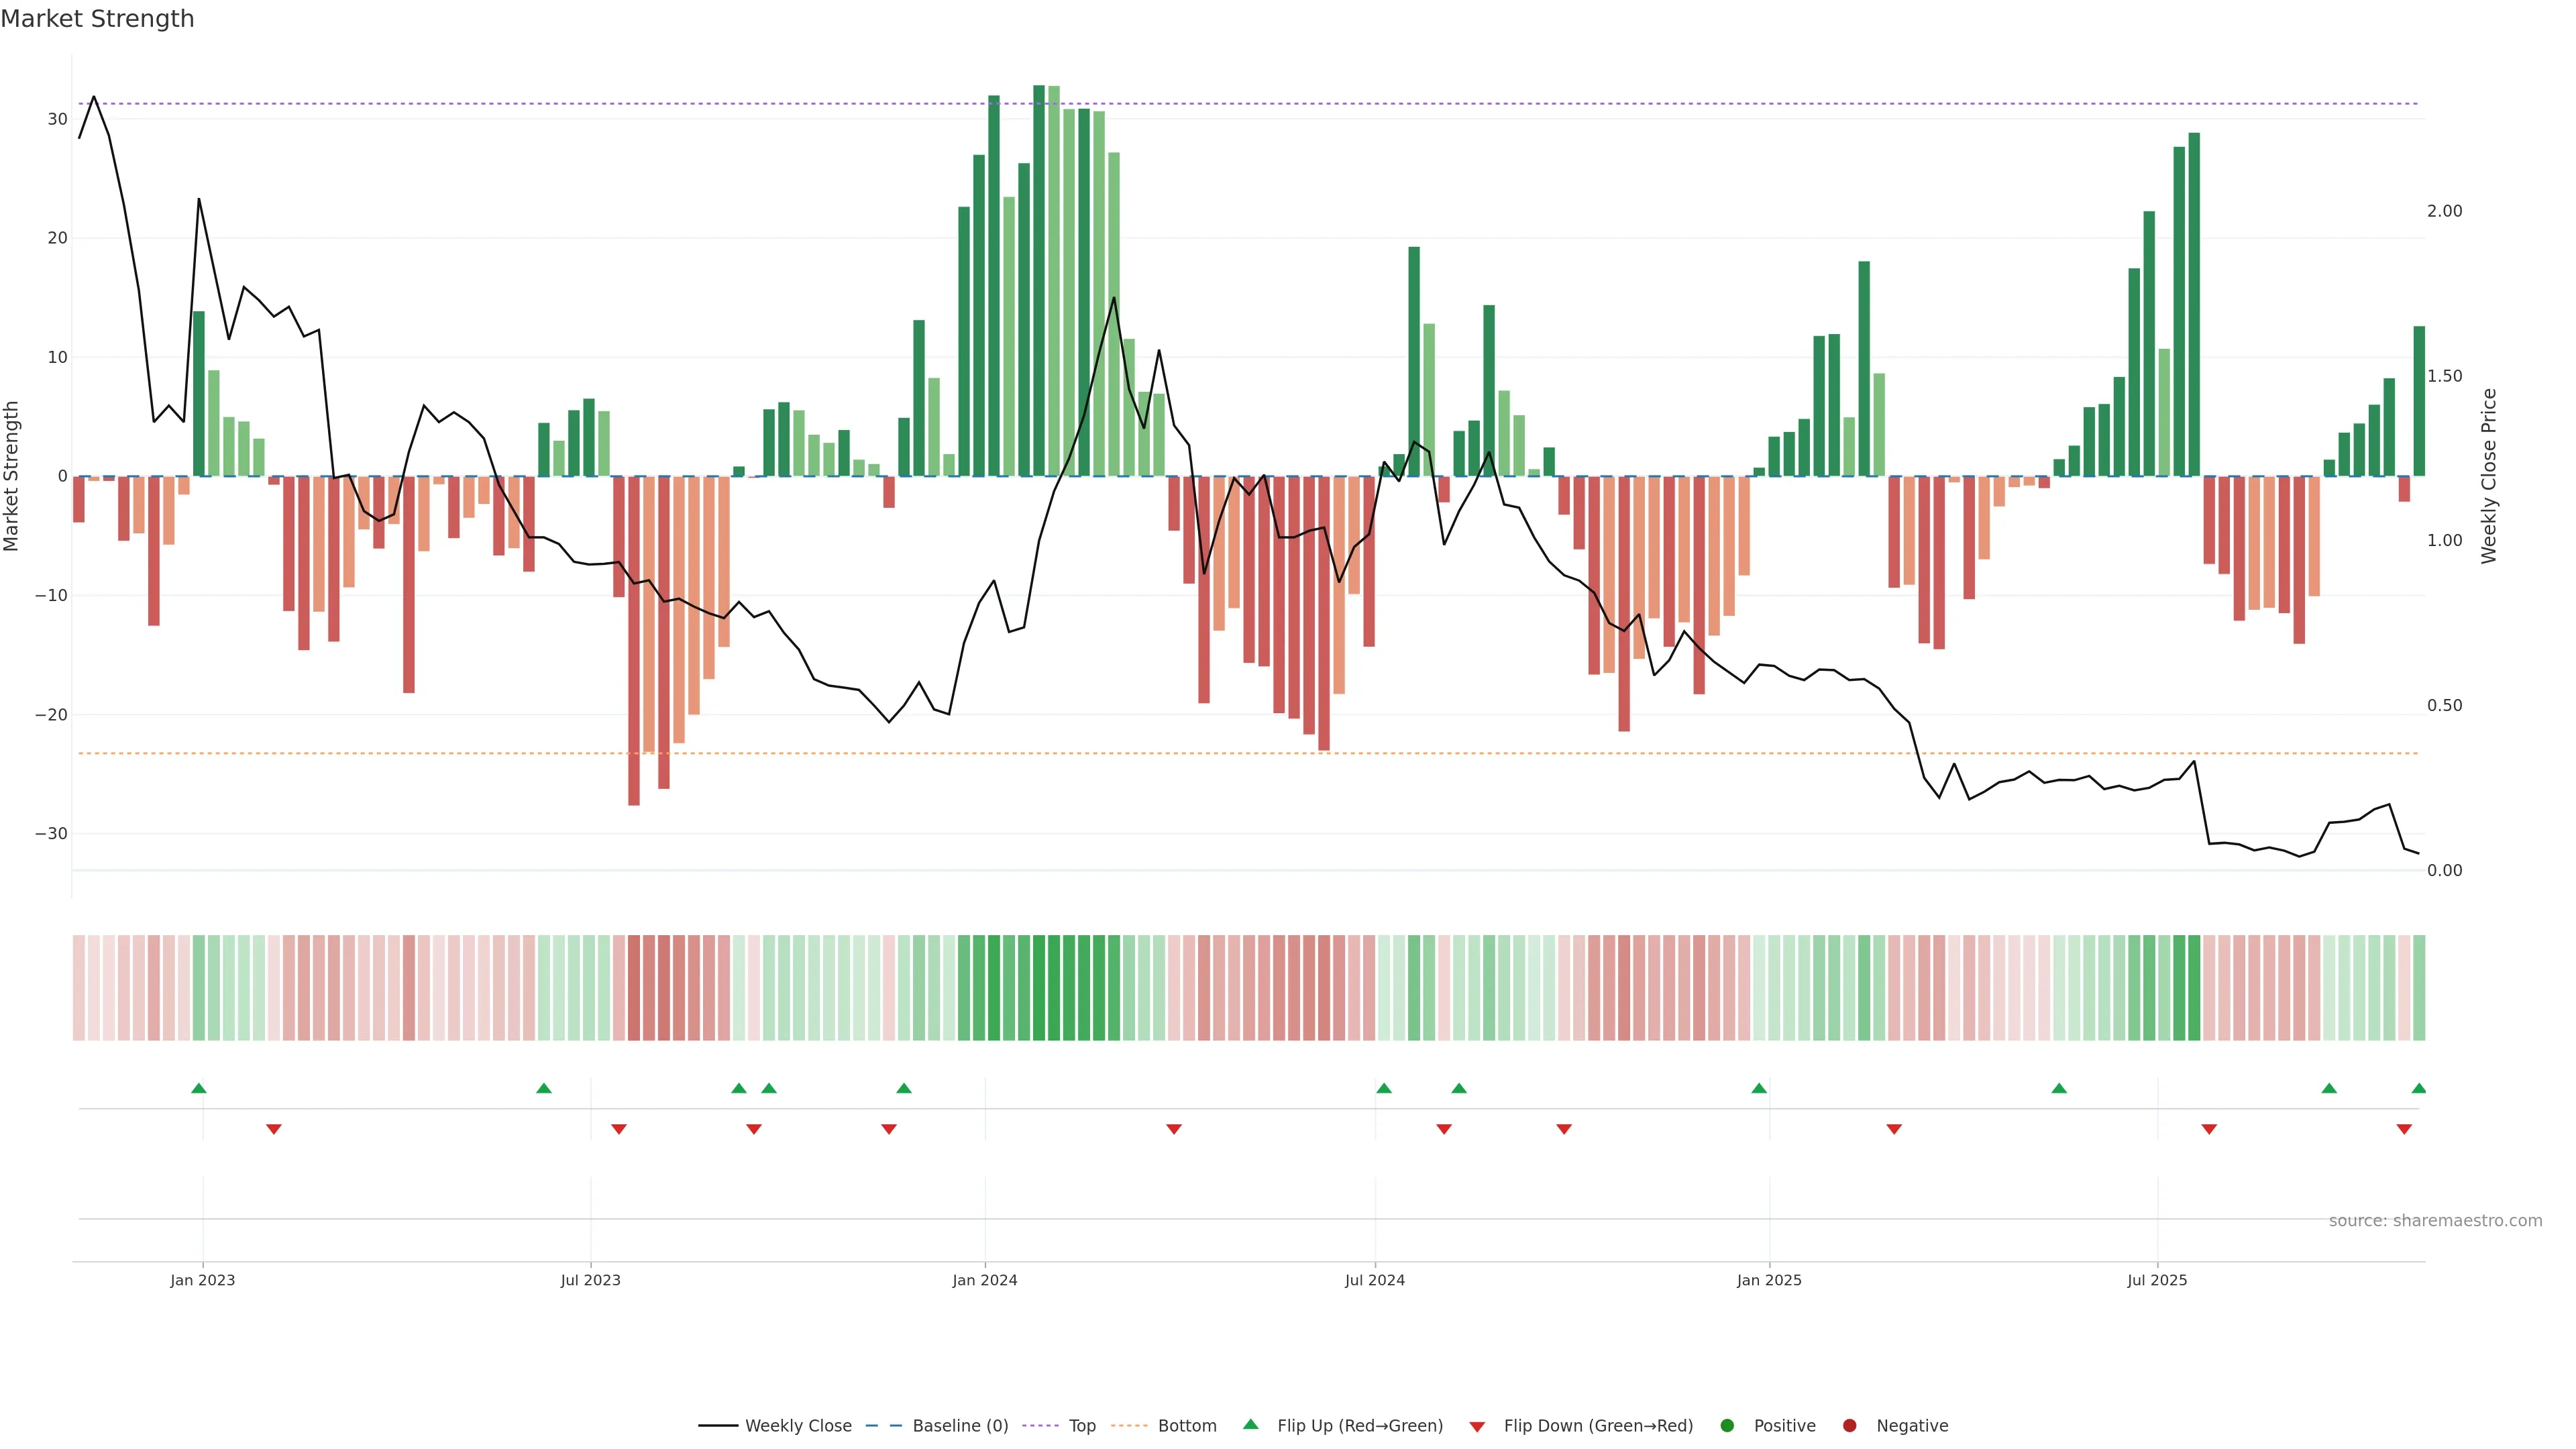The image size is (2576, 1449).
Task: Click the Negative red circle legend icon
Action: click(x=1849, y=1426)
